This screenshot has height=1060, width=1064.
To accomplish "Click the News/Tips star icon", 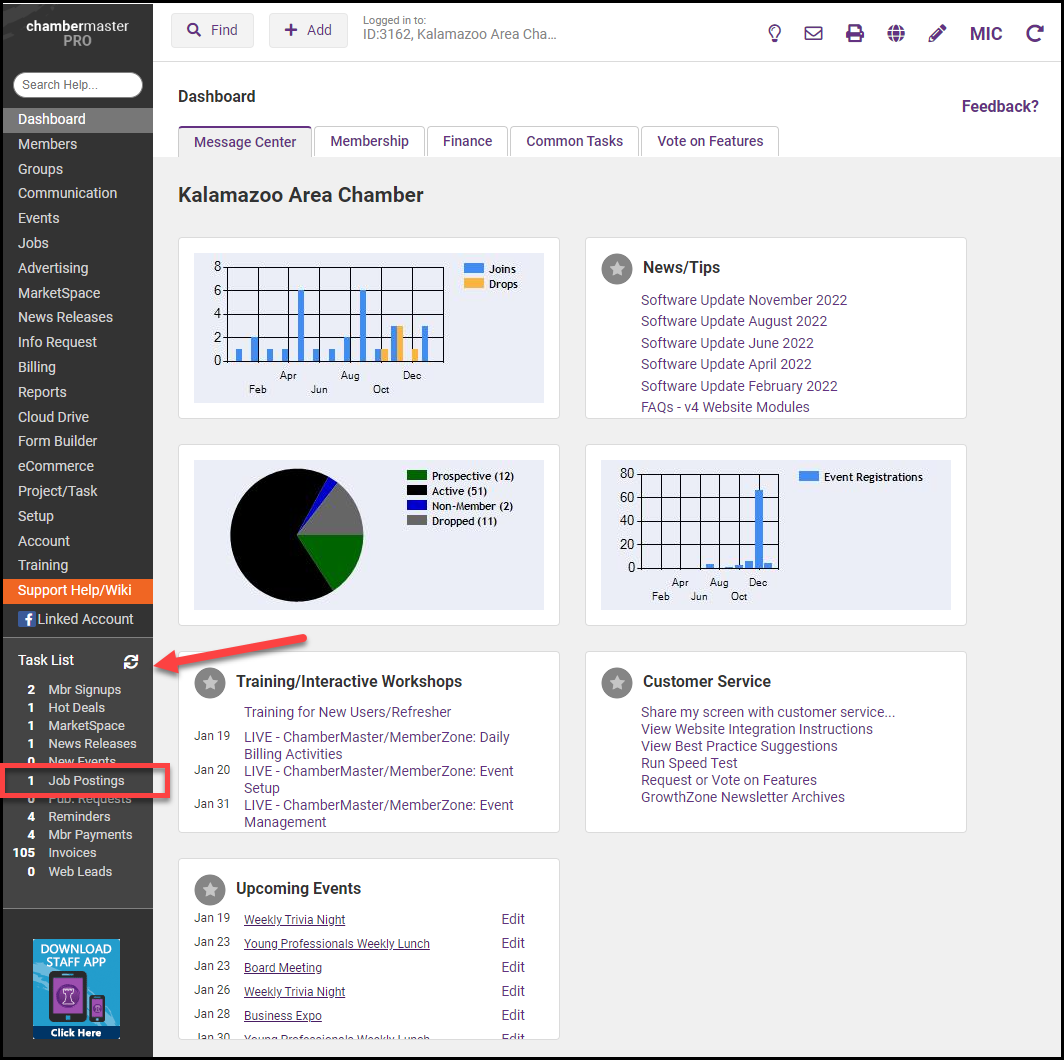I will click(x=617, y=268).
